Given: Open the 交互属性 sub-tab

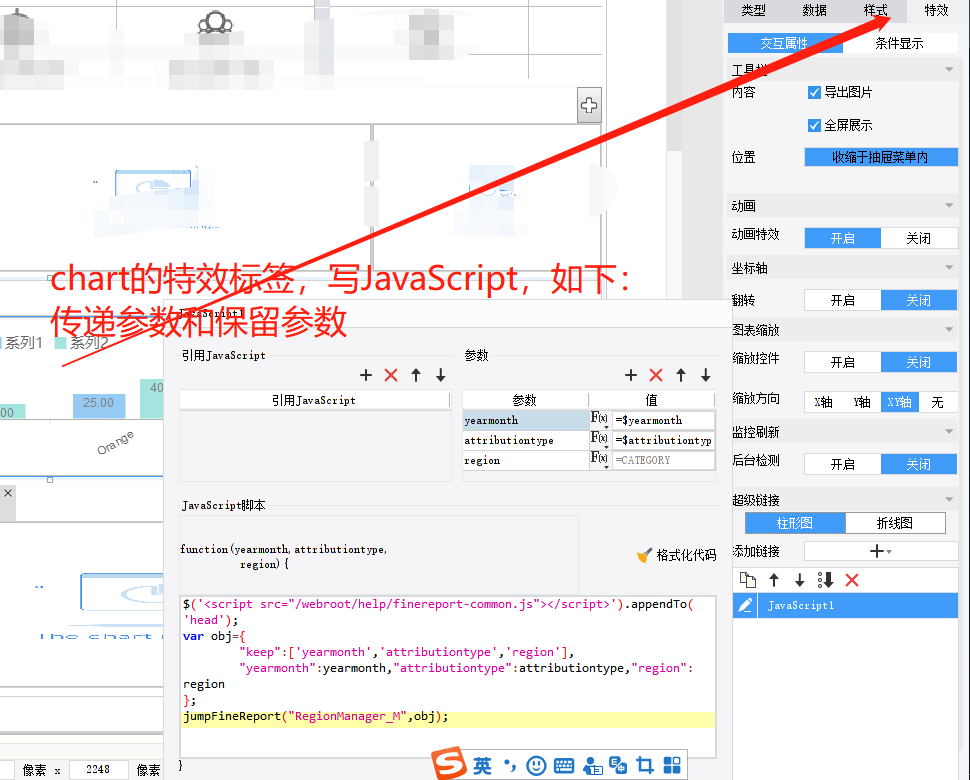Looking at the screenshot, I should pos(785,43).
